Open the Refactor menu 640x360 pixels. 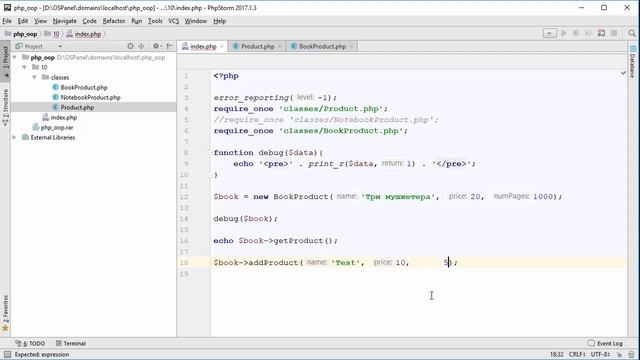(114, 21)
